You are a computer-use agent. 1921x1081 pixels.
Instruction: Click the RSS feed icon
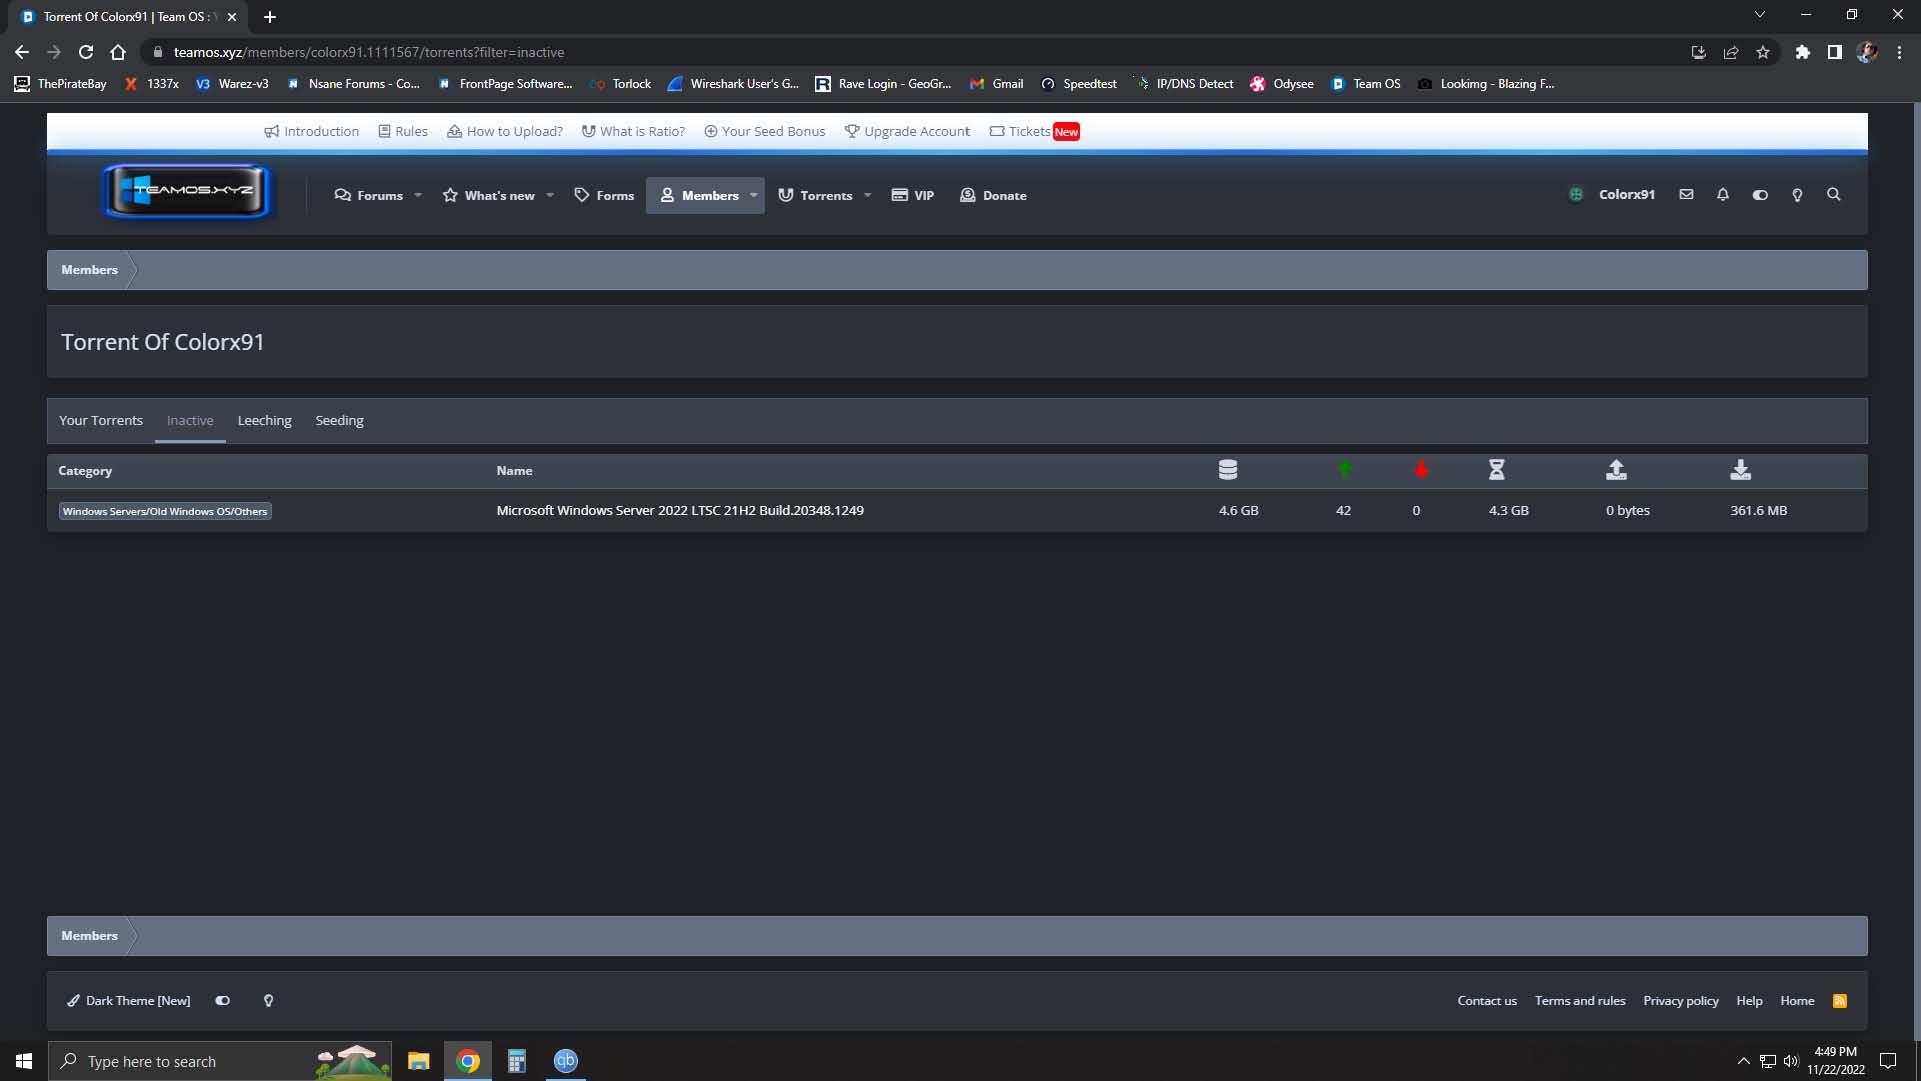point(1840,1001)
